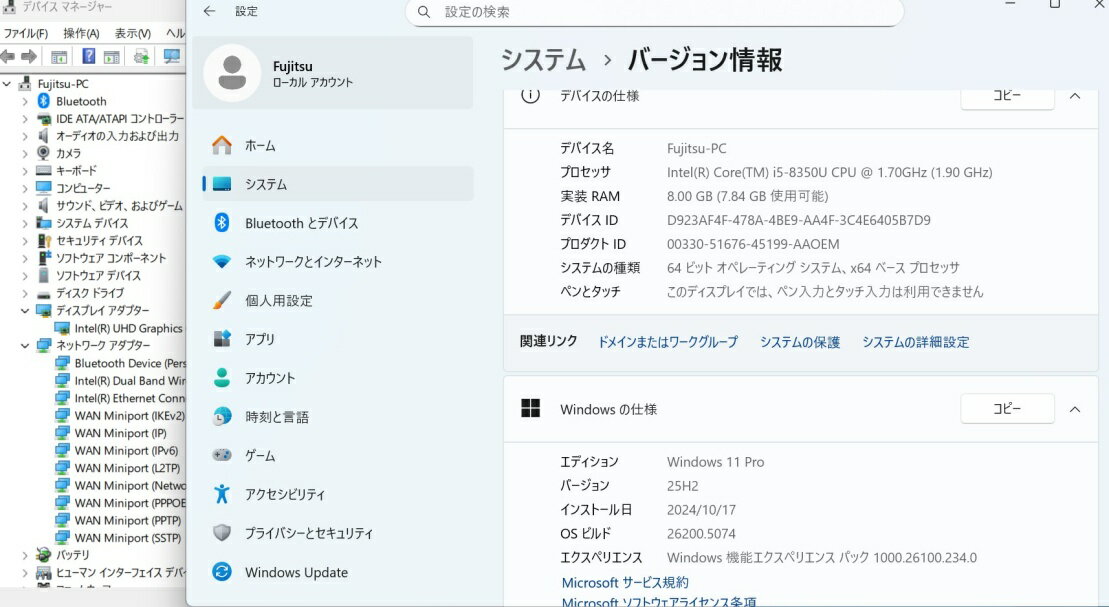Click the camera (カメラ) device icon
The image size is (1109, 607).
(44, 153)
